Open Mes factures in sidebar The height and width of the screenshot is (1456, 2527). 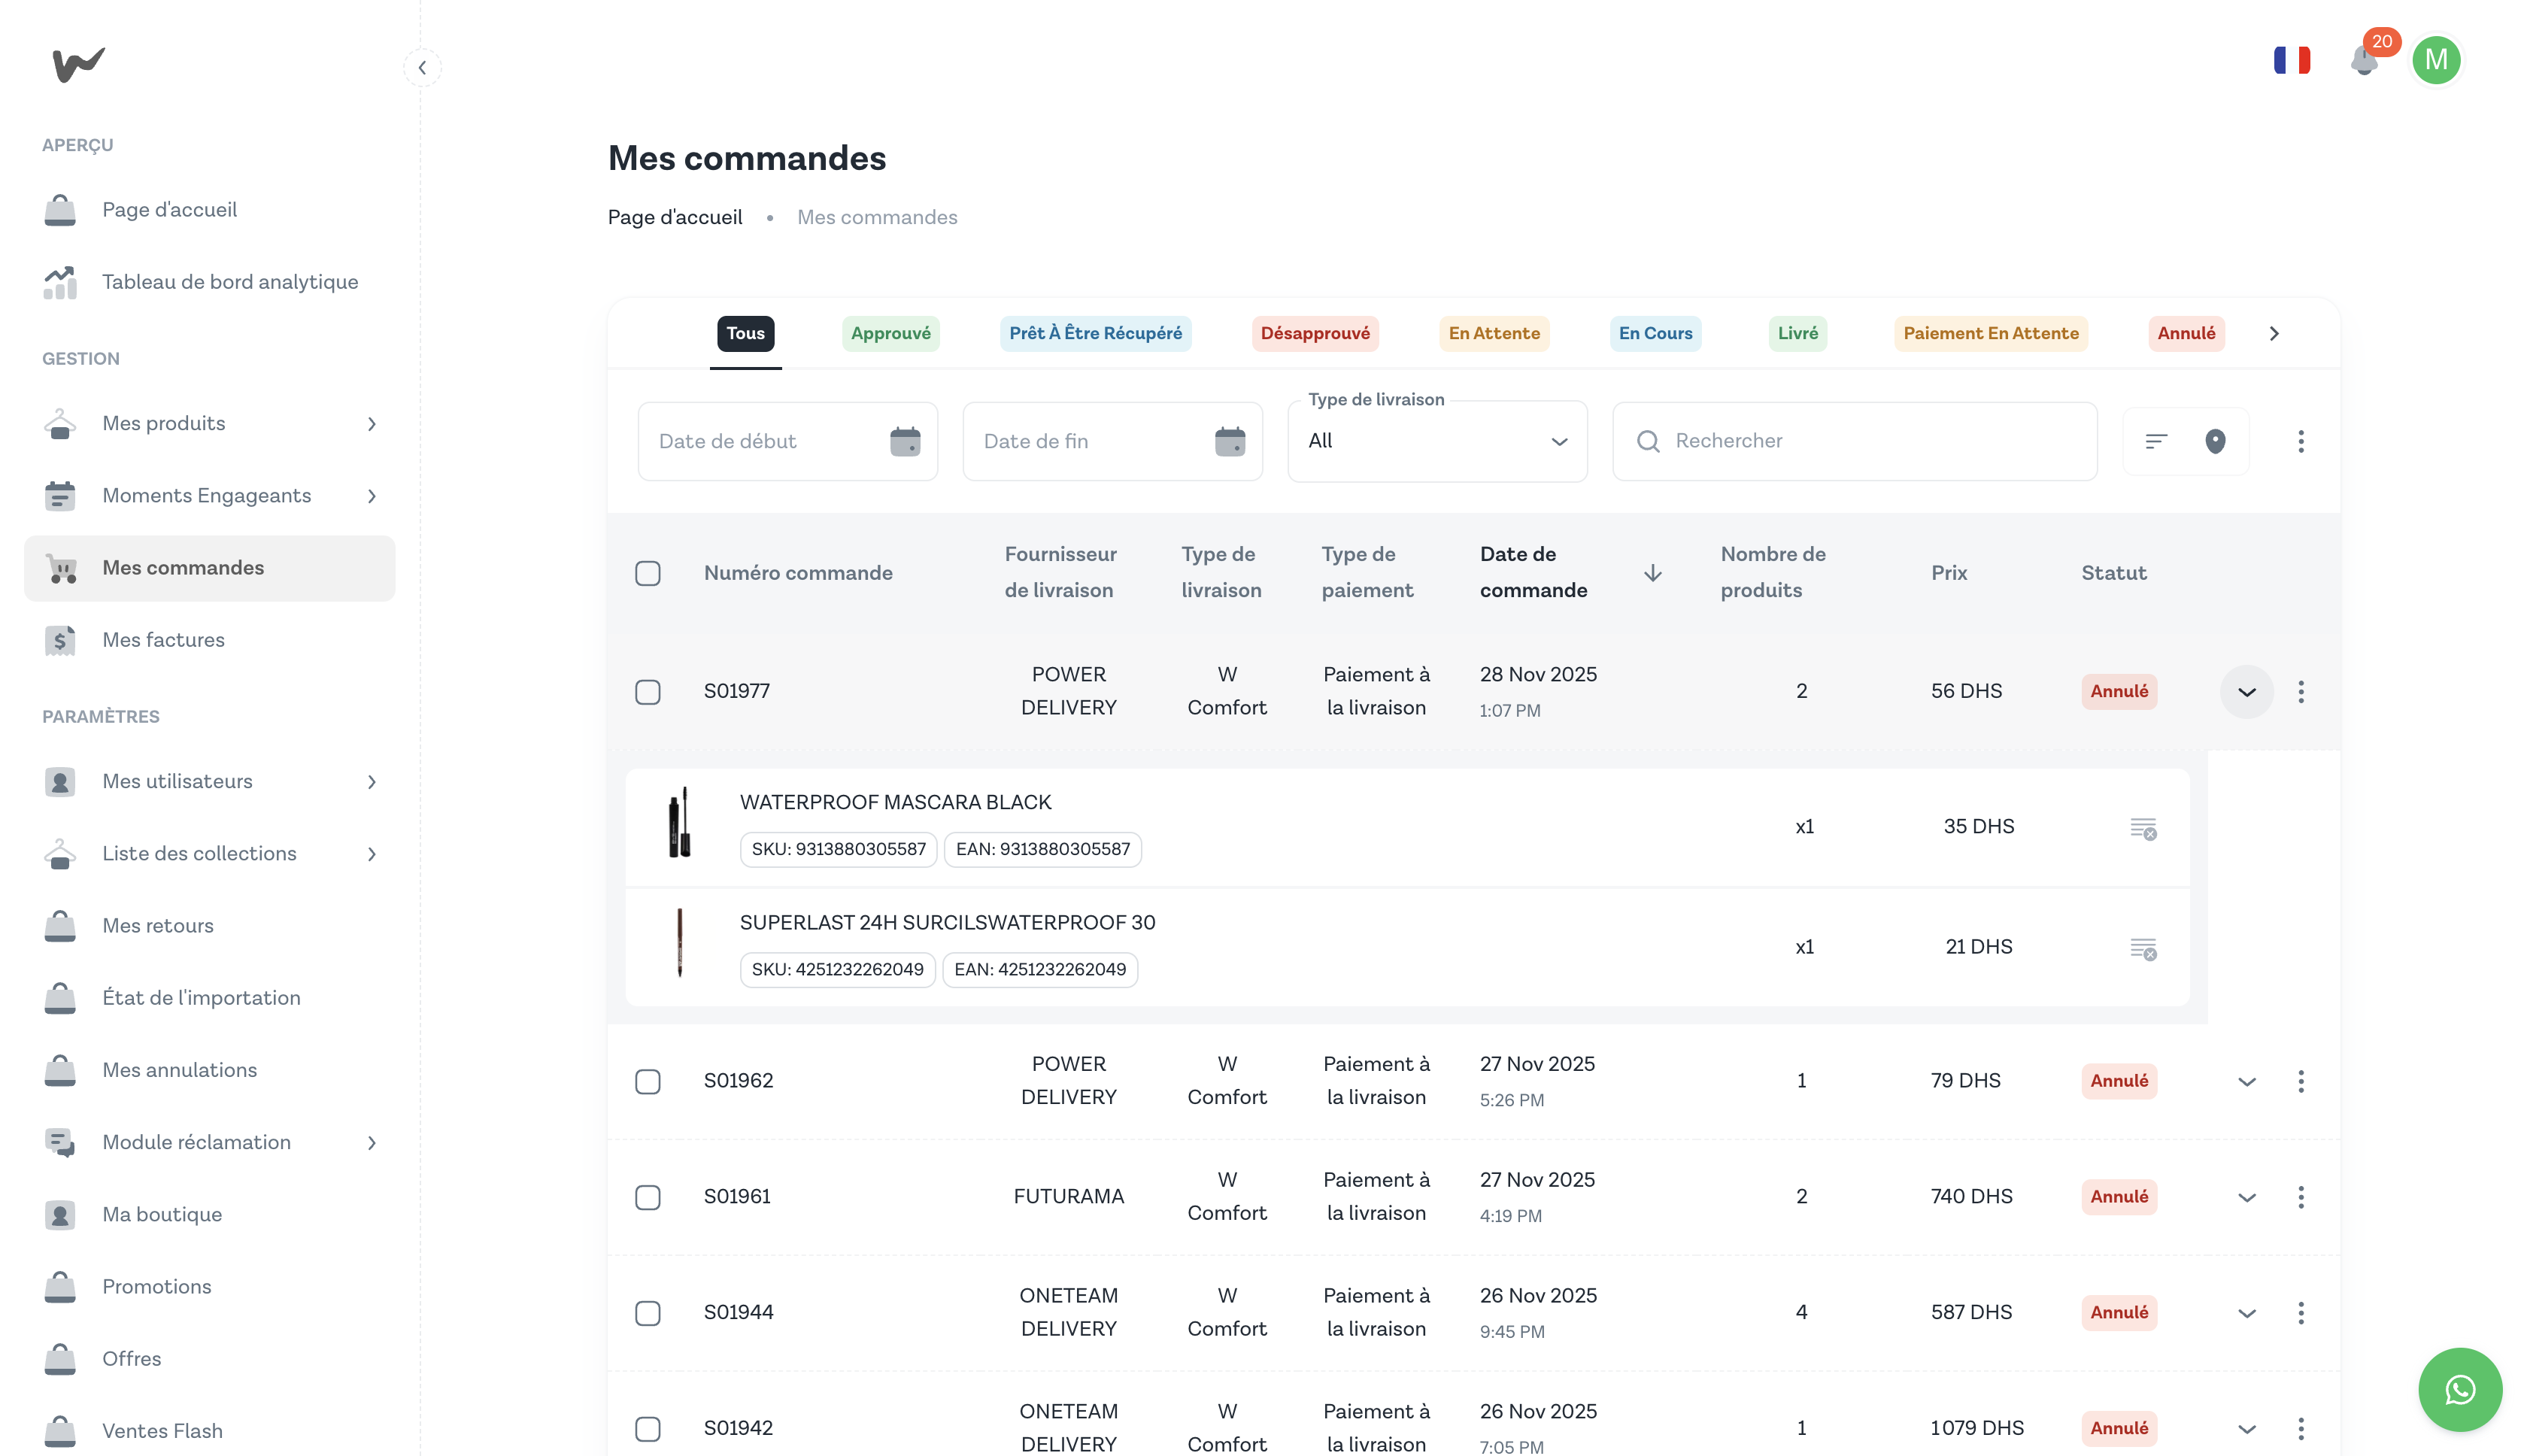tap(163, 640)
